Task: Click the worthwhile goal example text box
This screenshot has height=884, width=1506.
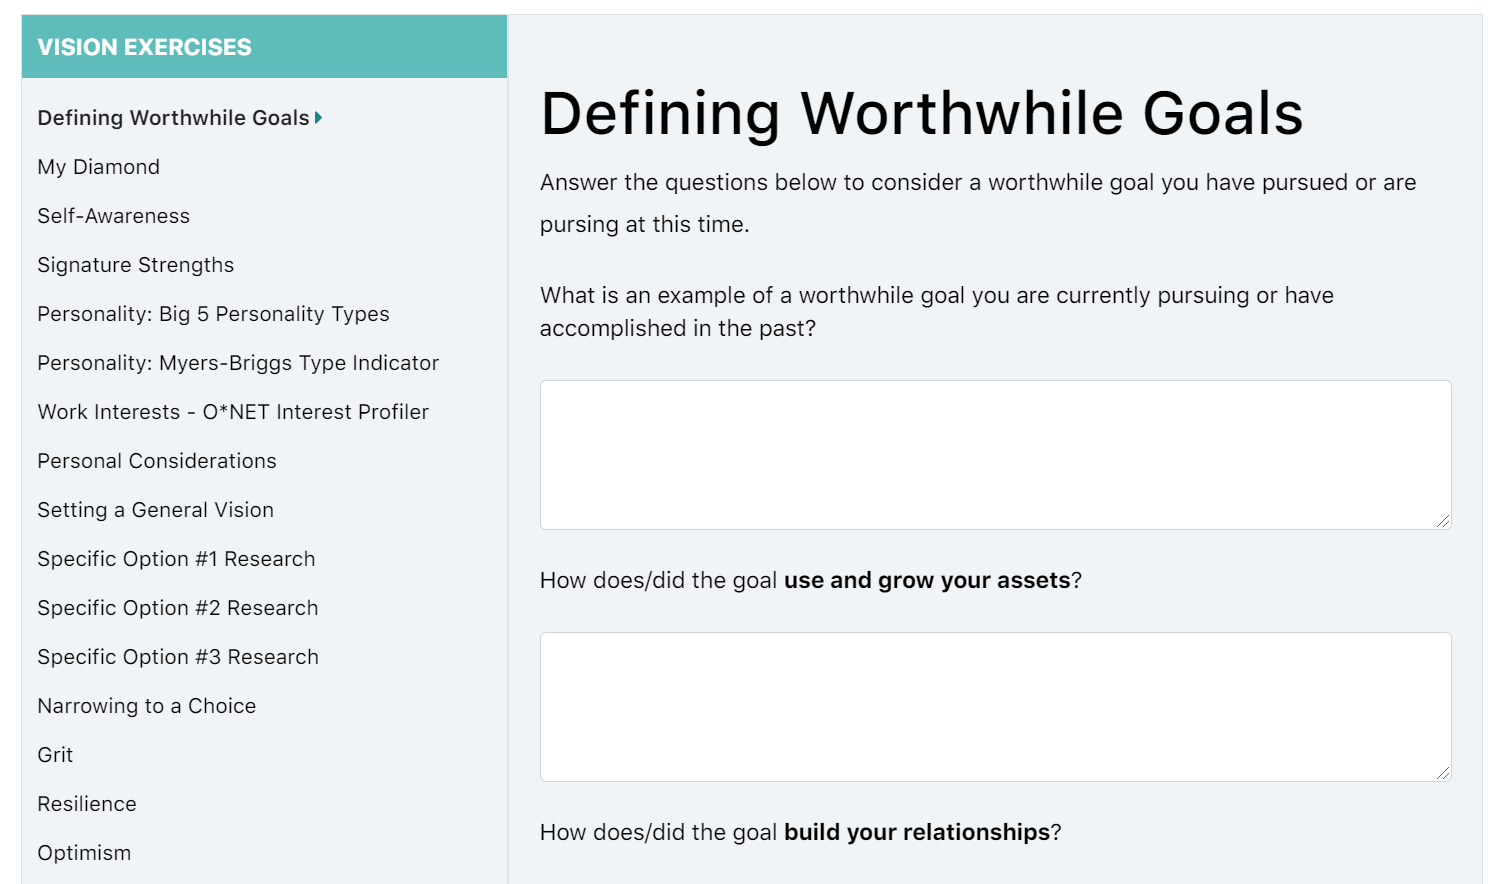Action: point(994,454)
